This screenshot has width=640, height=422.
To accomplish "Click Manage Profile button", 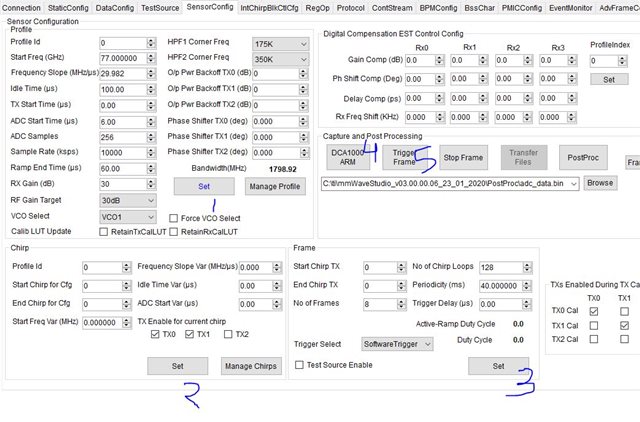I will [x=275, y=187].
